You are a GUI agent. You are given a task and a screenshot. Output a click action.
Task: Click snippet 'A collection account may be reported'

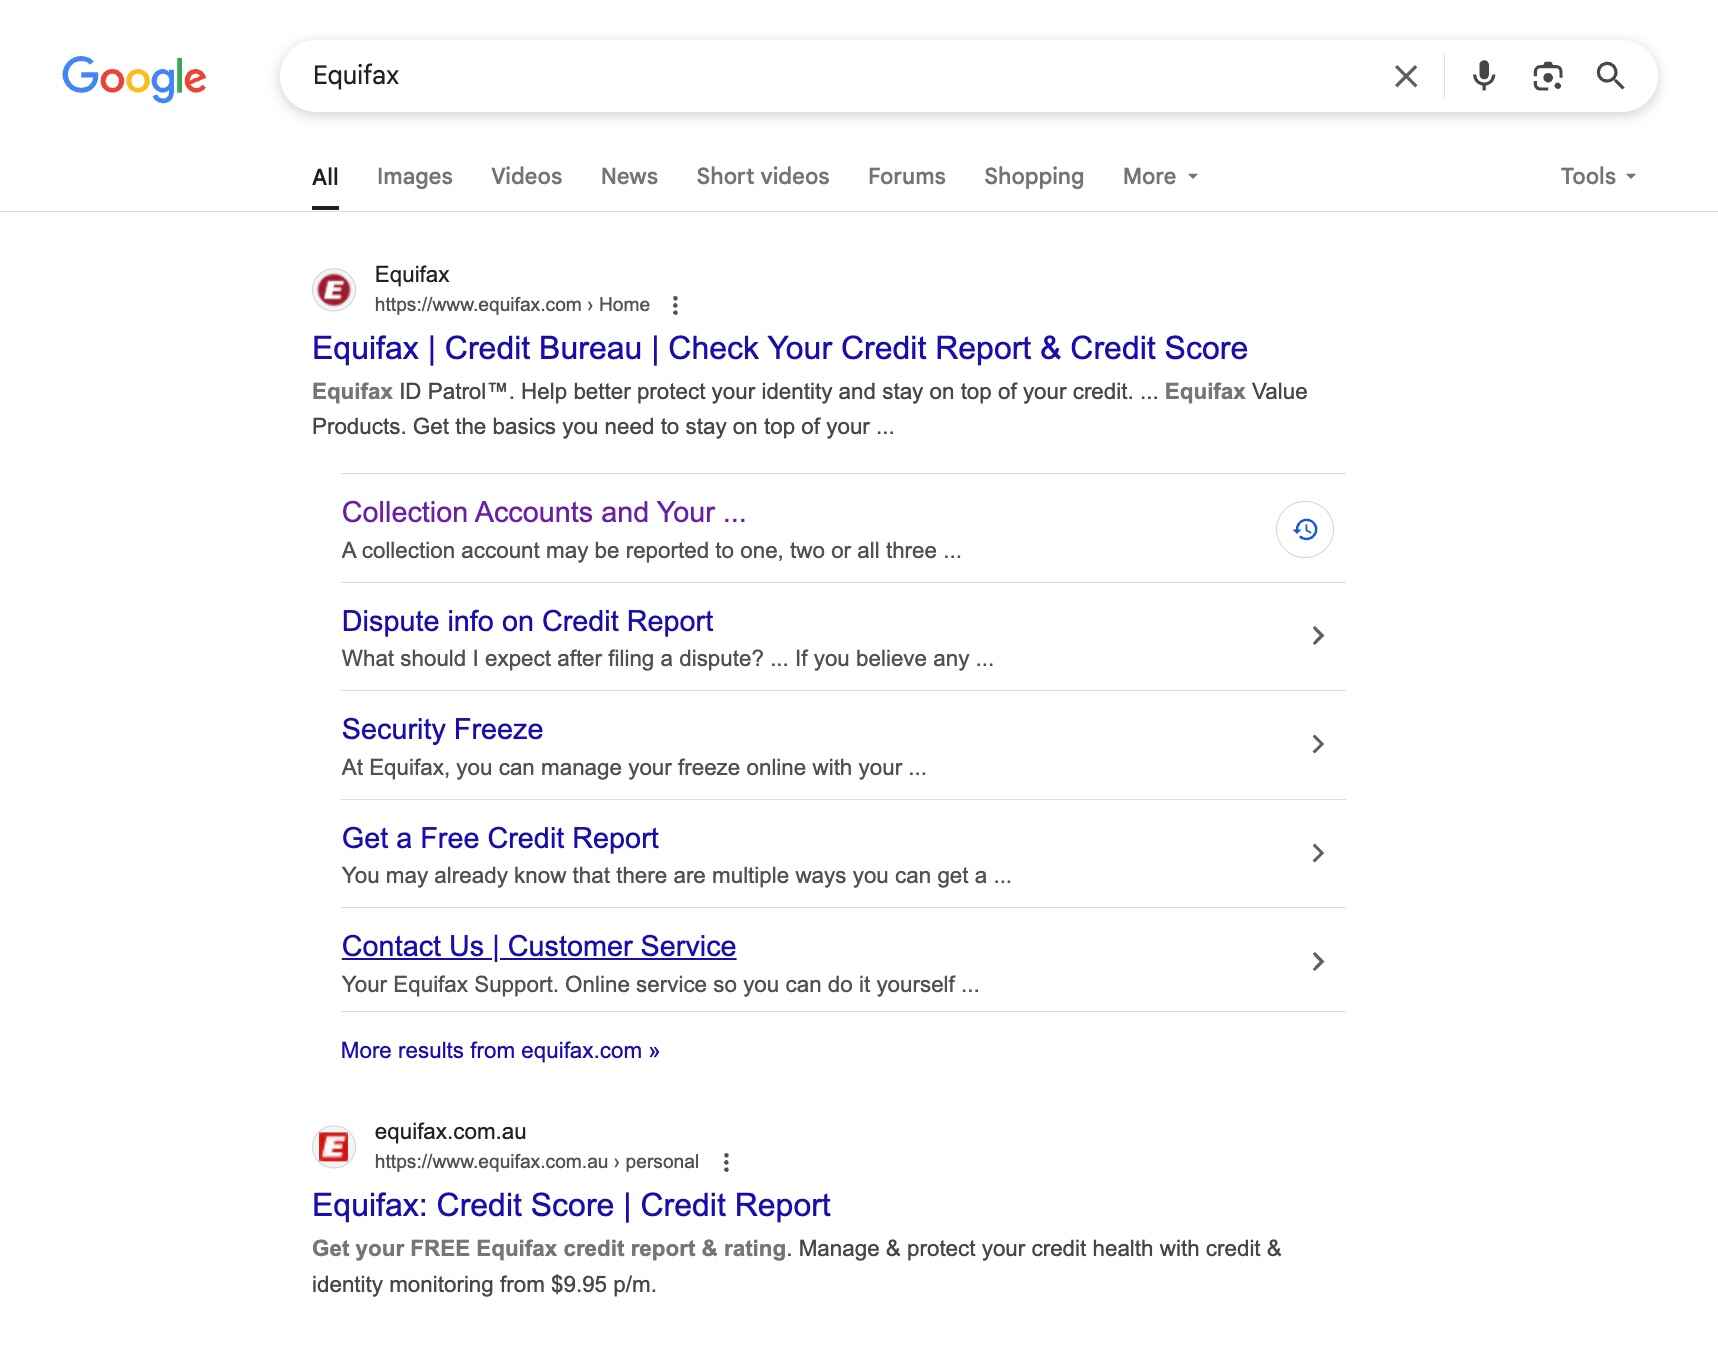click(x=651, y=551)
